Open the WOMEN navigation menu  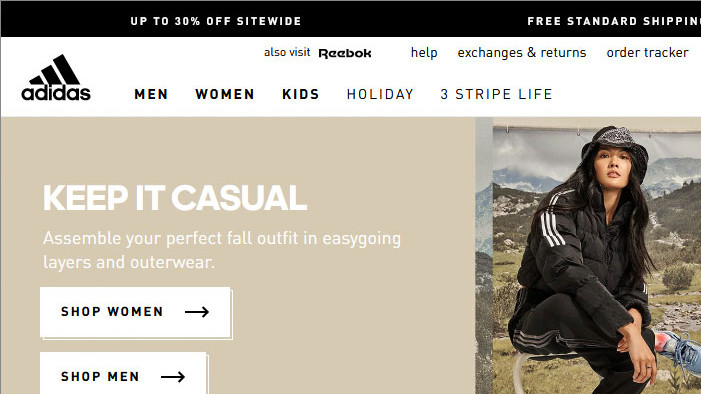tap(225, 94)
